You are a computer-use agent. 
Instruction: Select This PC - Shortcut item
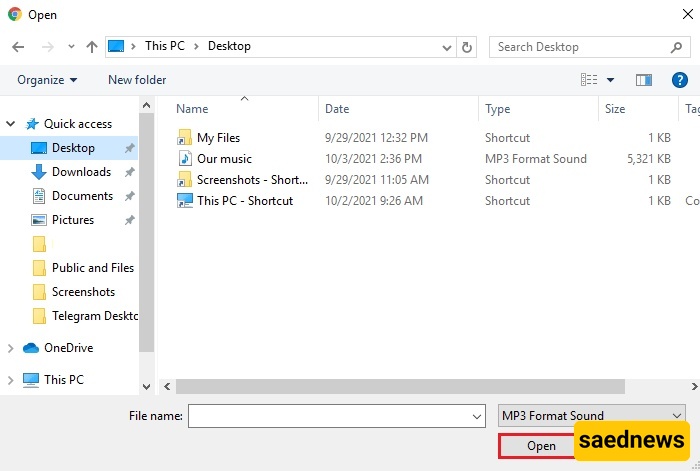pos(245,201)
